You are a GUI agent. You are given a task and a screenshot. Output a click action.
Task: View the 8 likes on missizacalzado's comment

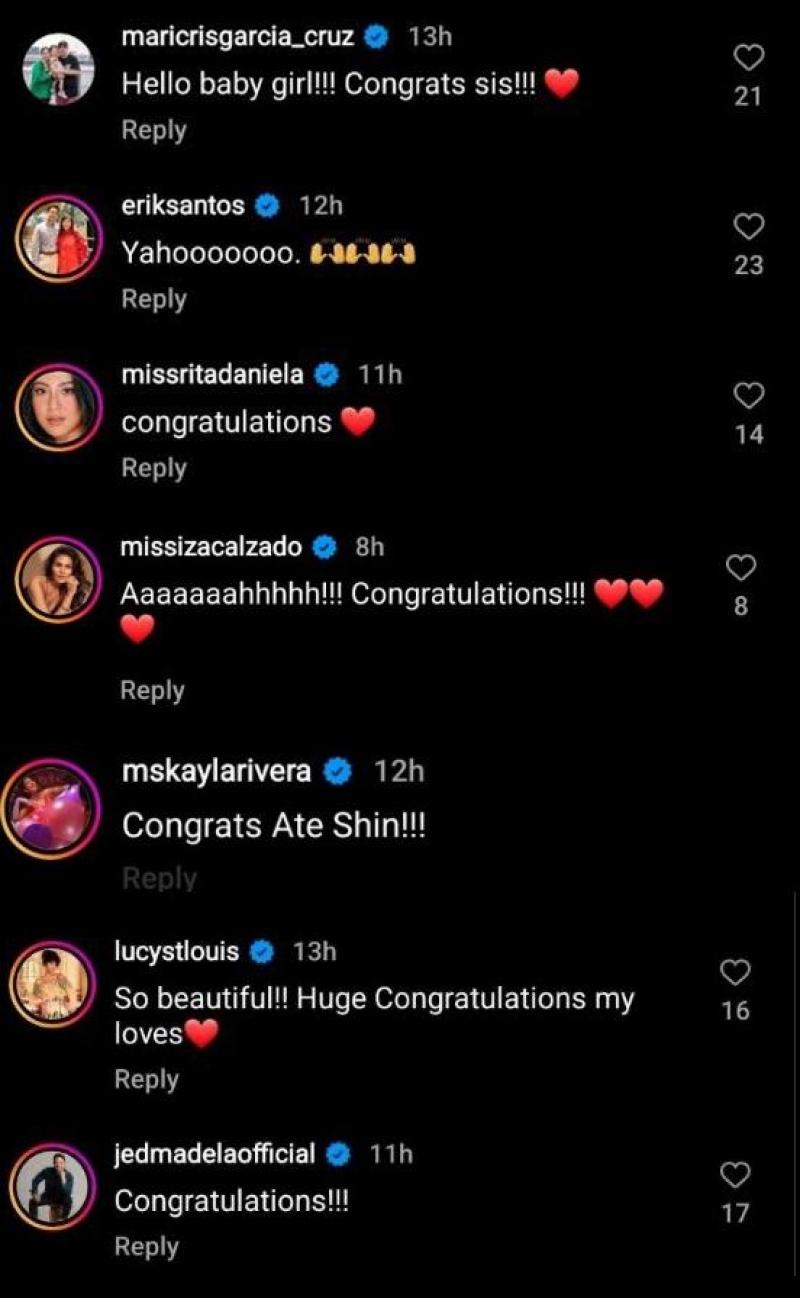(740, 605)
